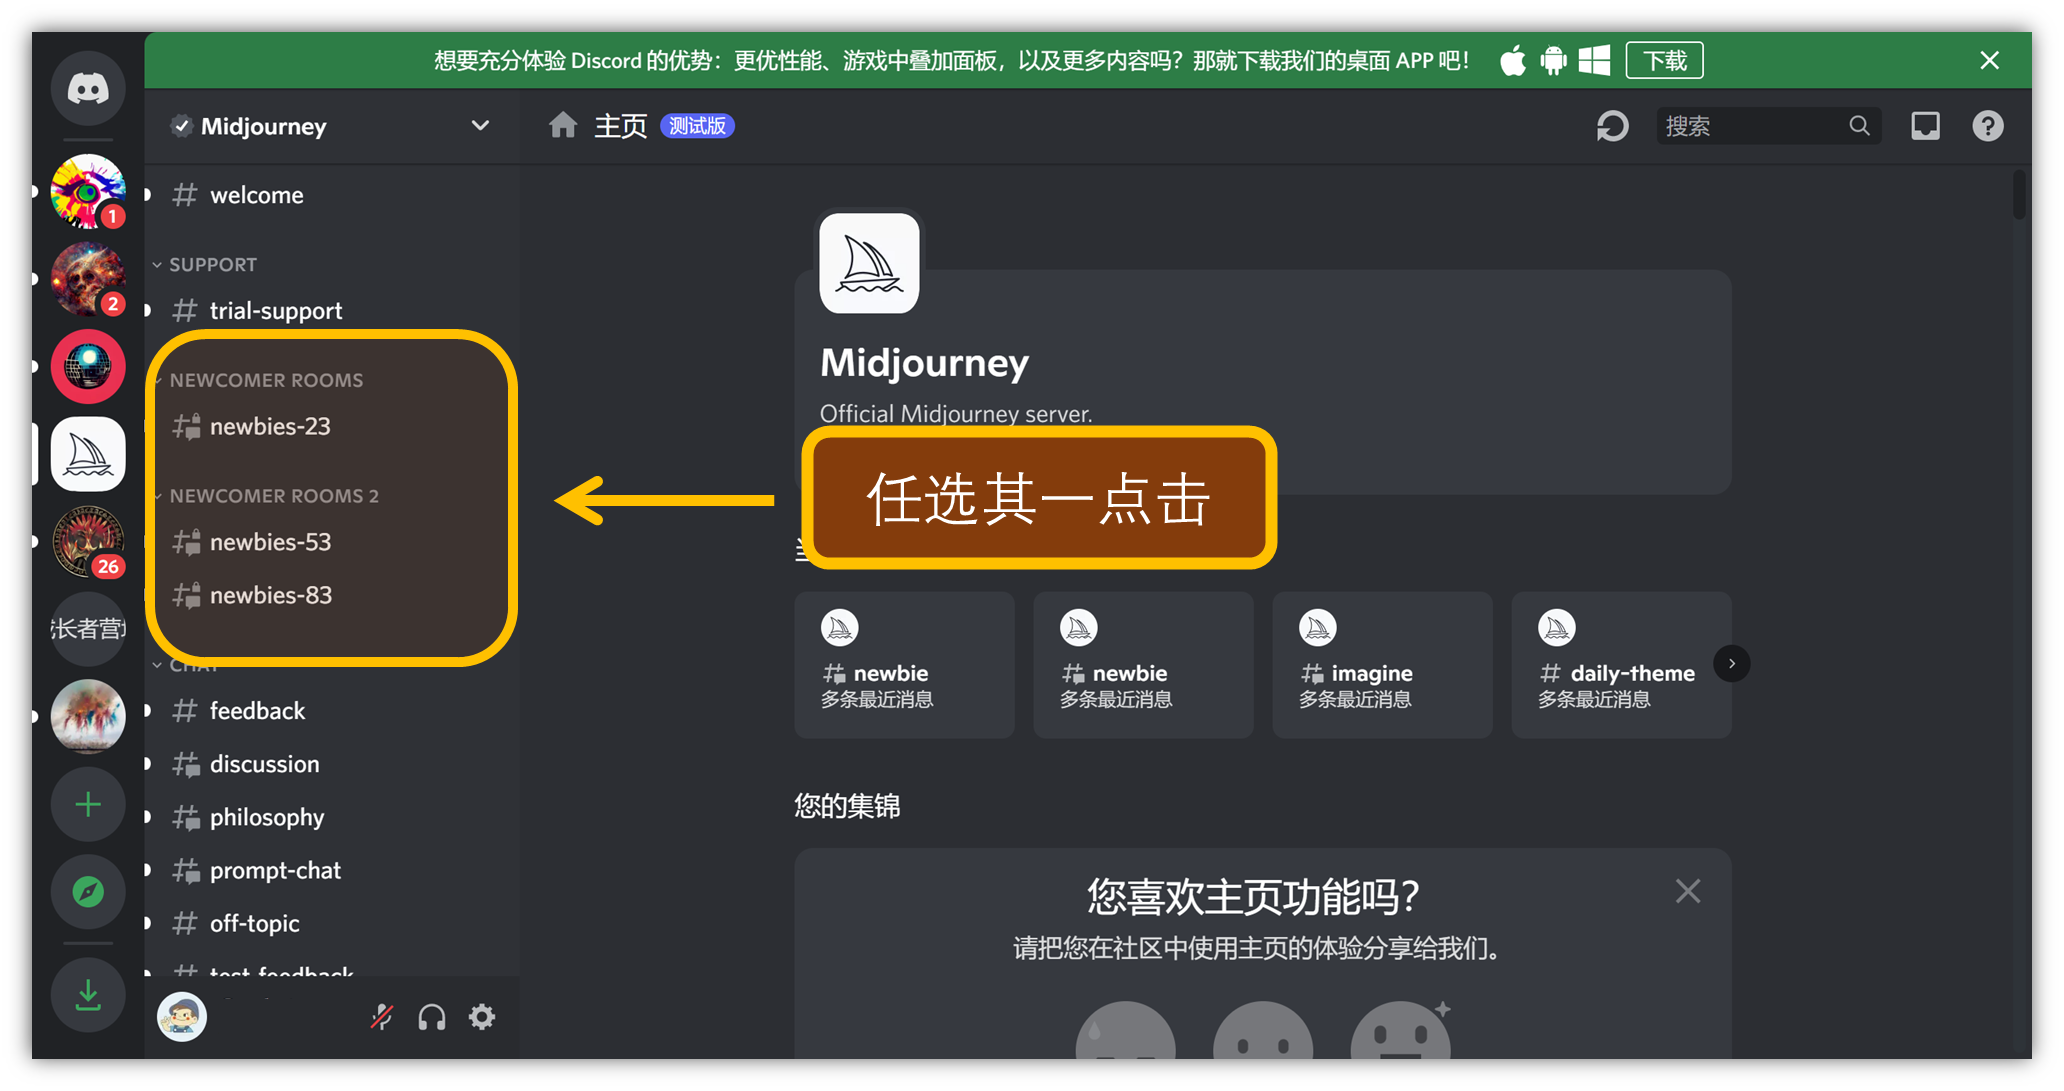Open the trial-support channel

(x=273, y=310)
